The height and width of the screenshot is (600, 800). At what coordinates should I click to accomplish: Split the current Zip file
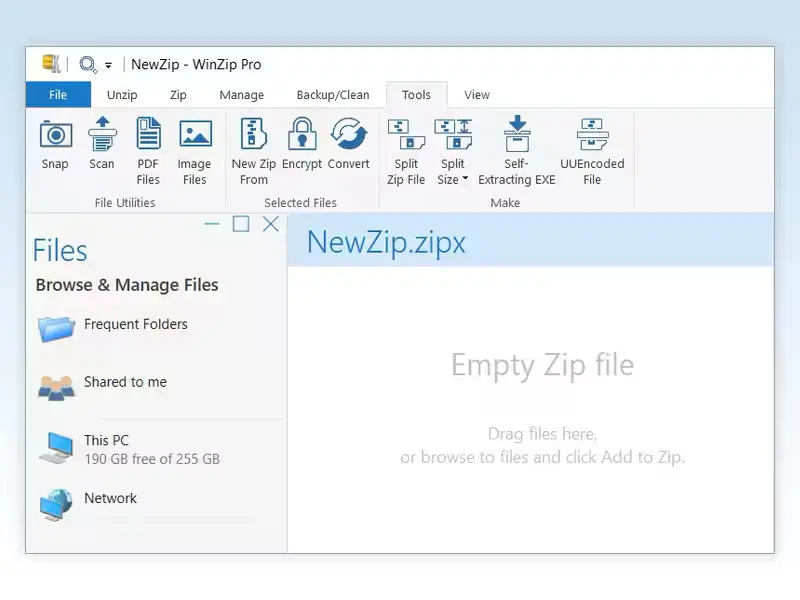pyautogui.click(x=406, y=148)
